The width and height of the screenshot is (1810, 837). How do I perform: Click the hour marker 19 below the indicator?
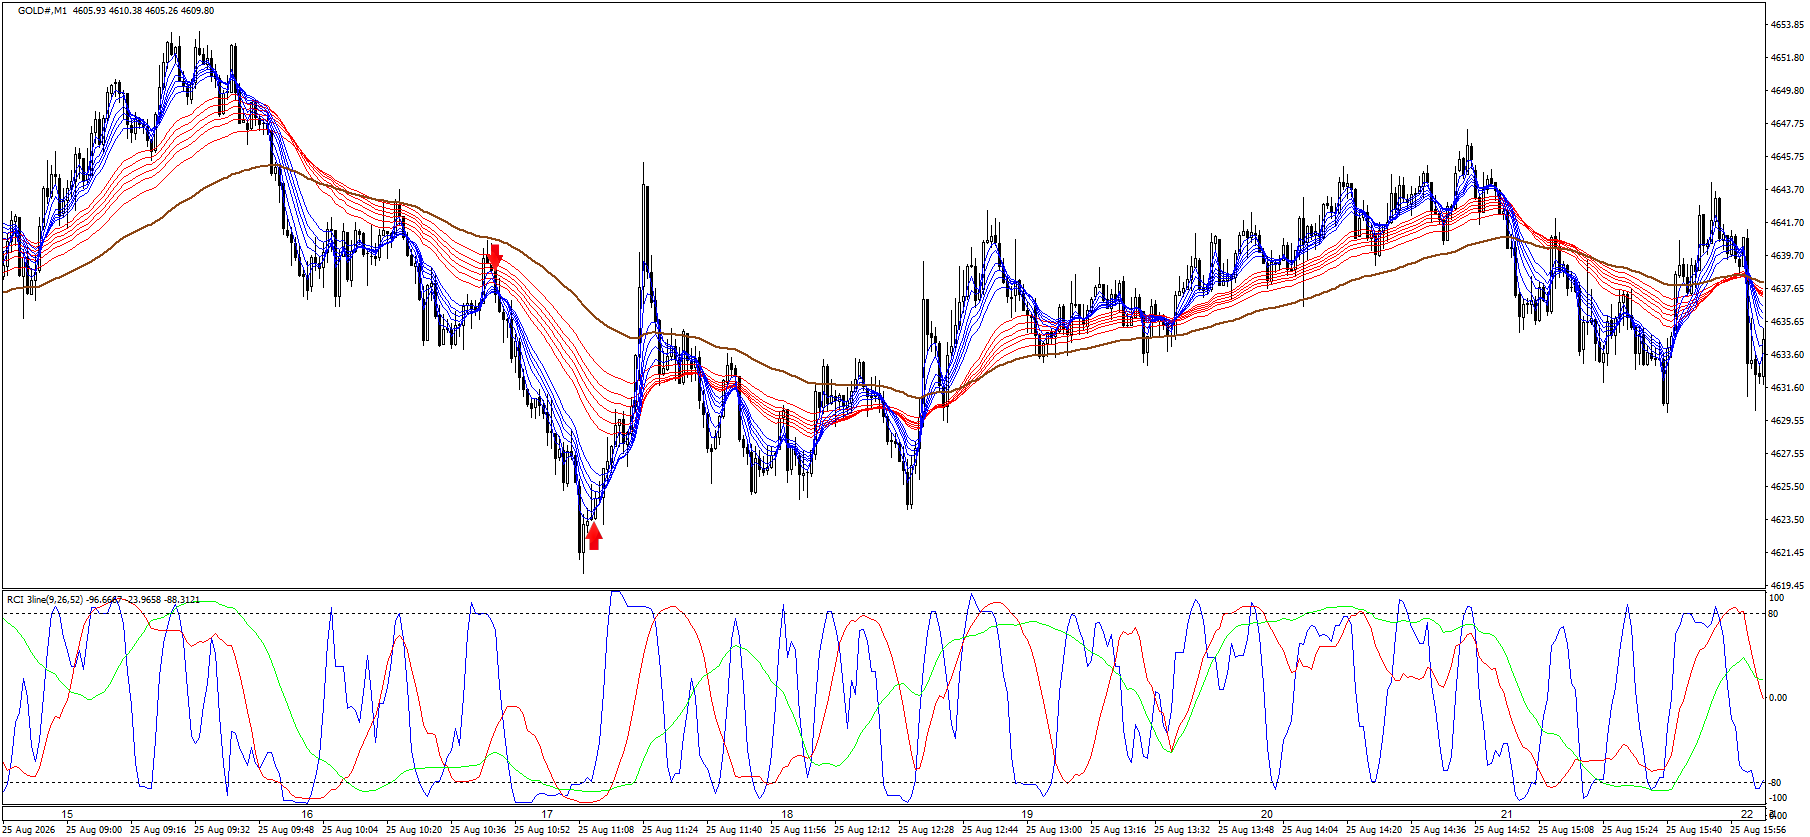[1027, 815]
